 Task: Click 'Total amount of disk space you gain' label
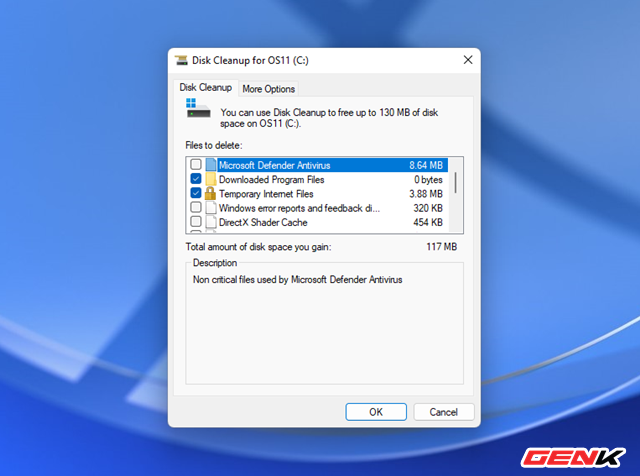(258, 247)
